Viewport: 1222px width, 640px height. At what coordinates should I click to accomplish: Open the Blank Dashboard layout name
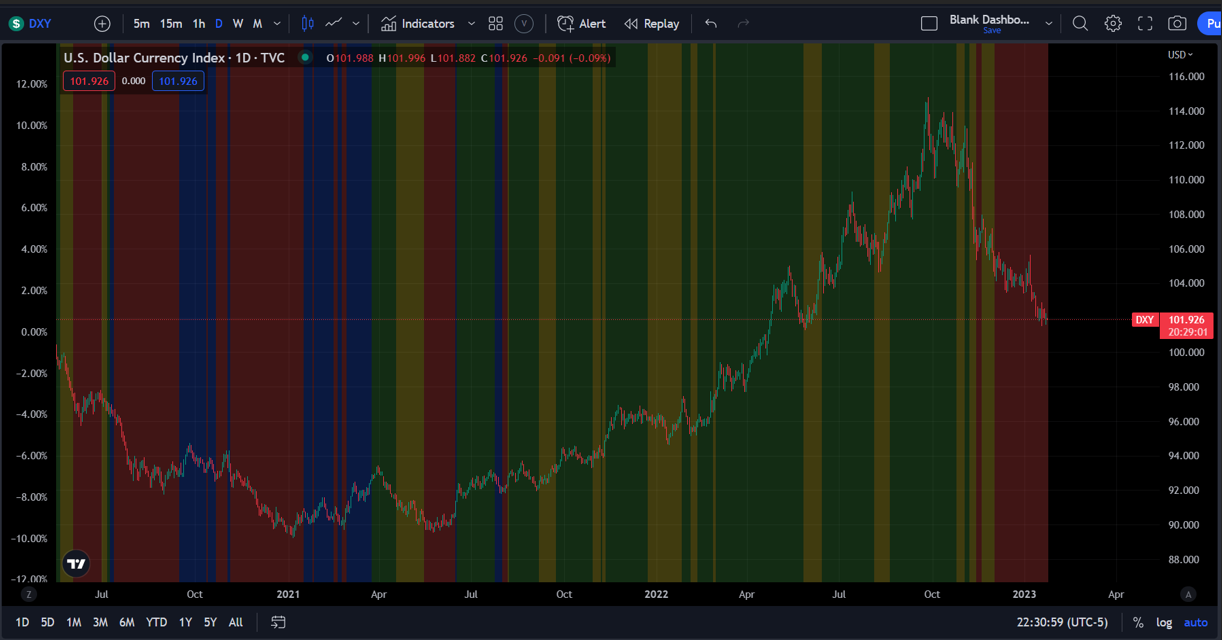(989, 19)
